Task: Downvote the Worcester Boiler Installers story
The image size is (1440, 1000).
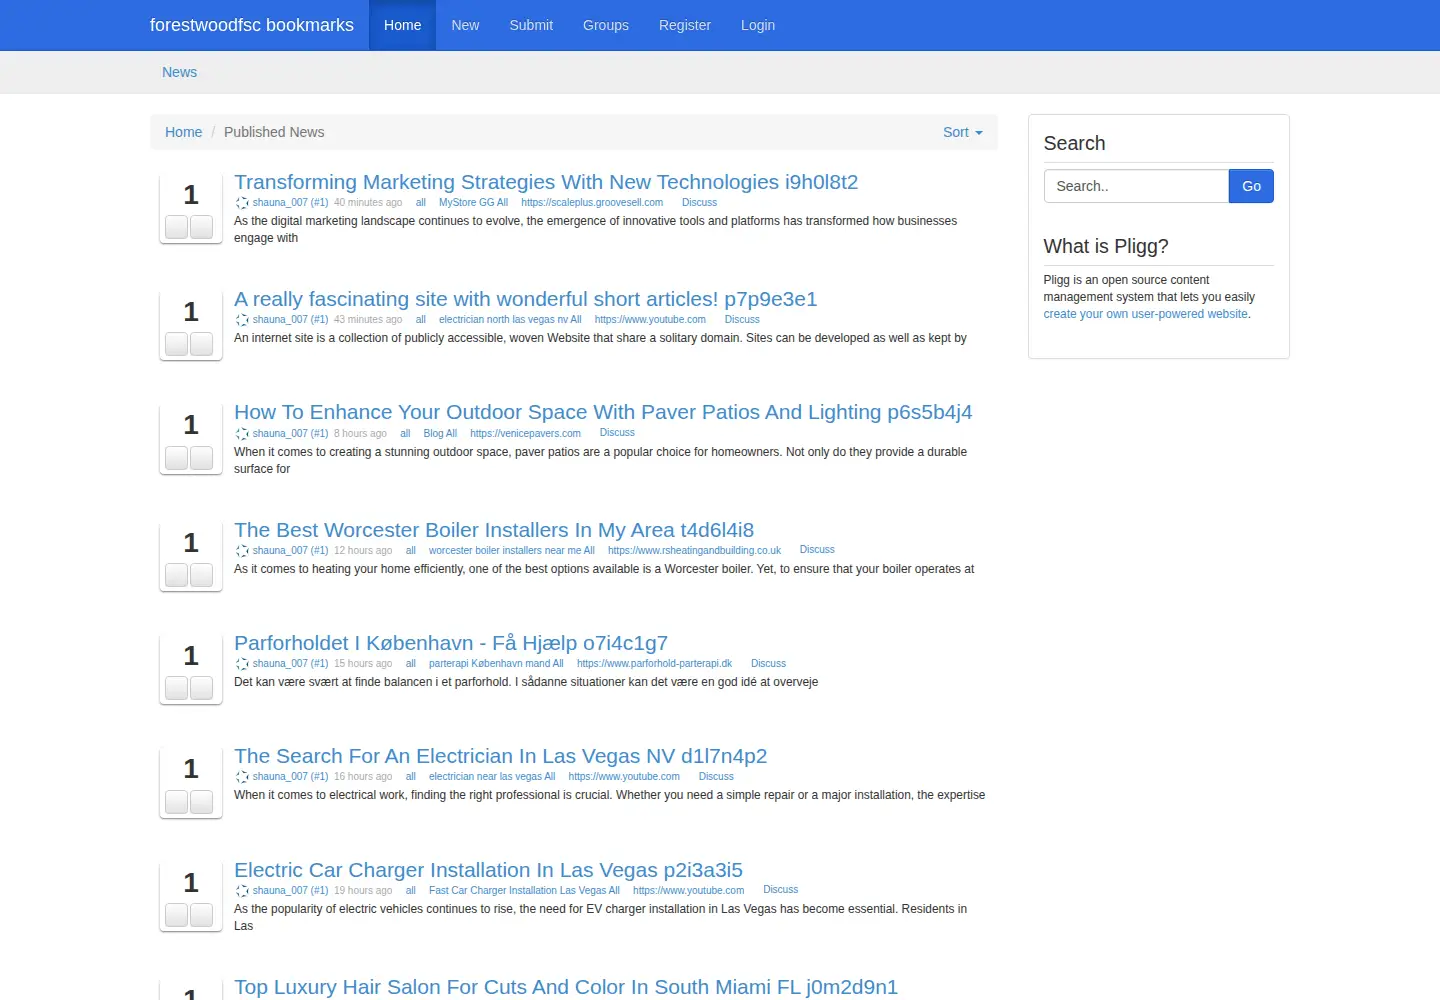Action: point(202,575)
